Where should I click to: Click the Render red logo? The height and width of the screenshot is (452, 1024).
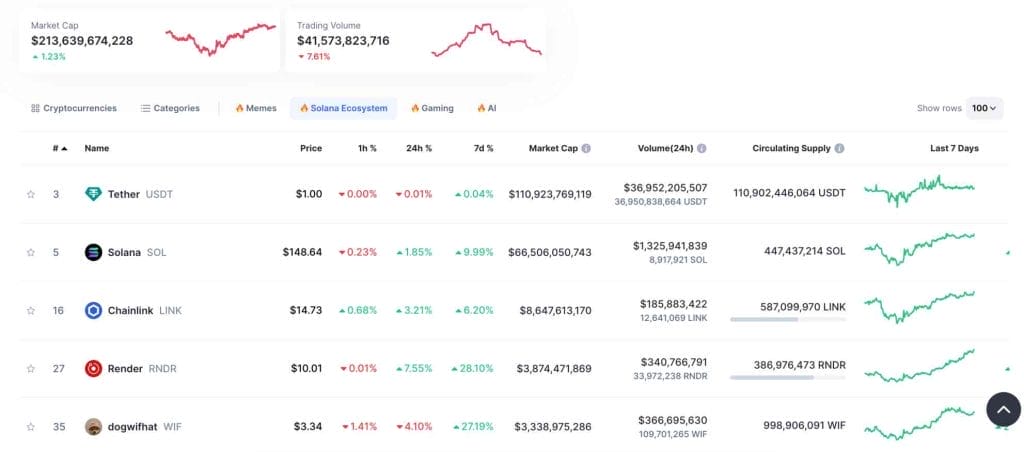(x=93, y=368)
